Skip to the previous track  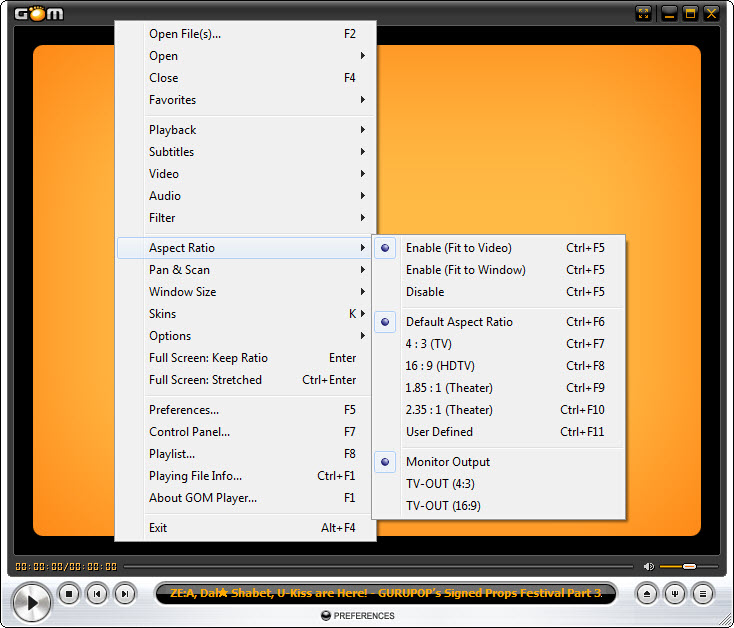click(97, 594)
